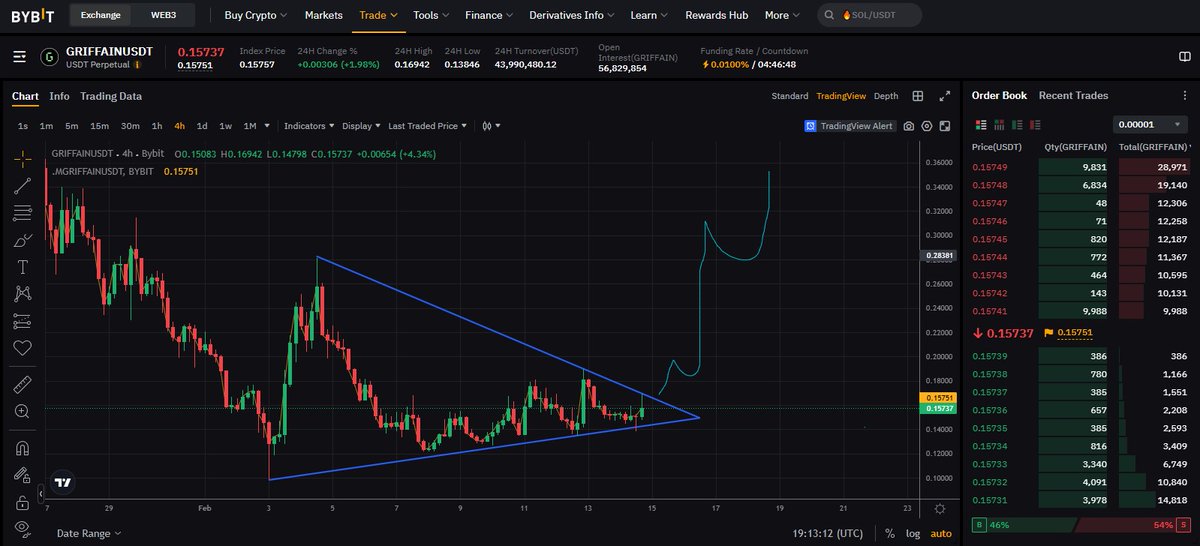1200x546 pixels.
Task: Open the candlestick chart type dropdown
Action: point(491,126)
